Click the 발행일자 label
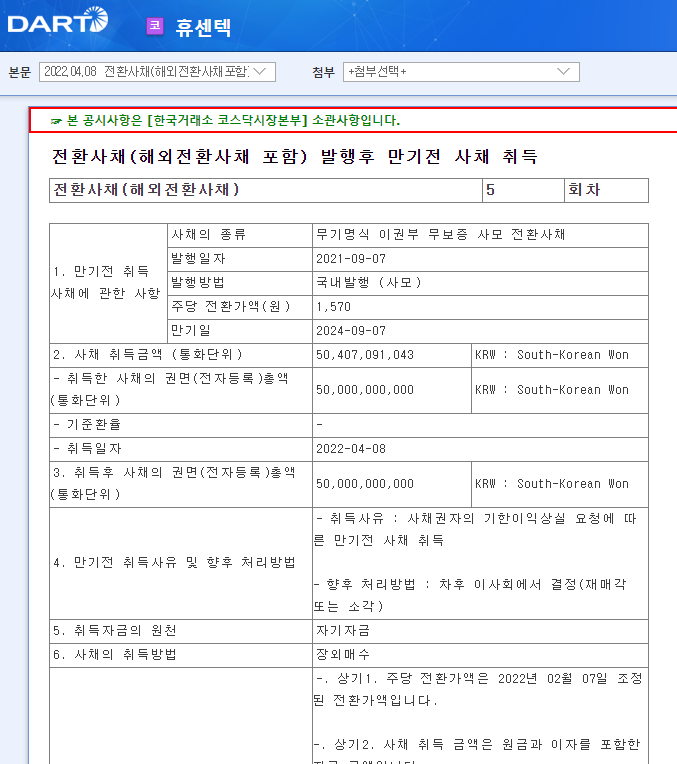 pyautogui.click(x=198, y=259)
